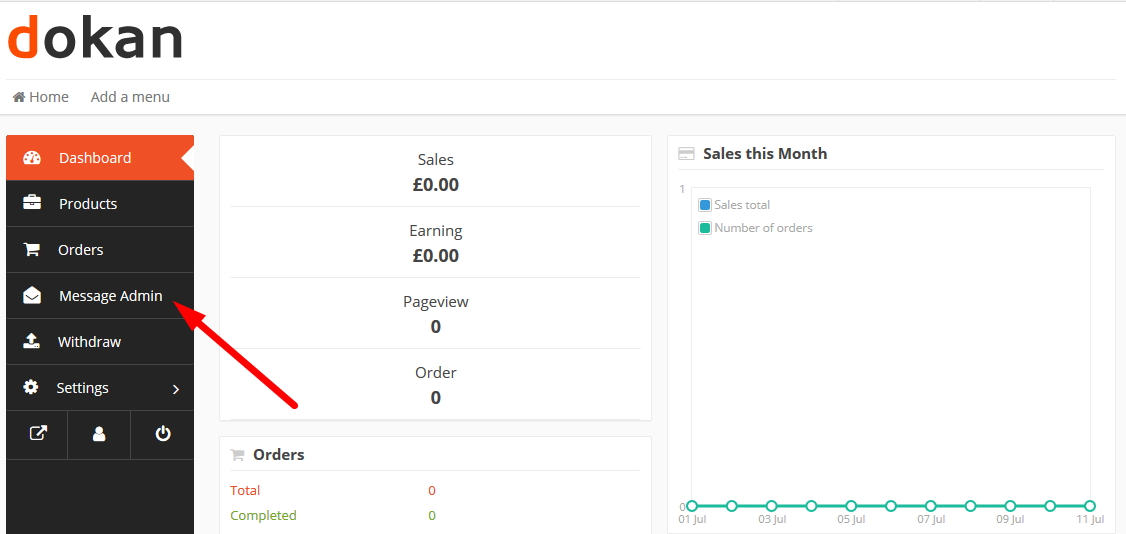
Task: Click the Total orders count 0
Action: coord(432,491)
